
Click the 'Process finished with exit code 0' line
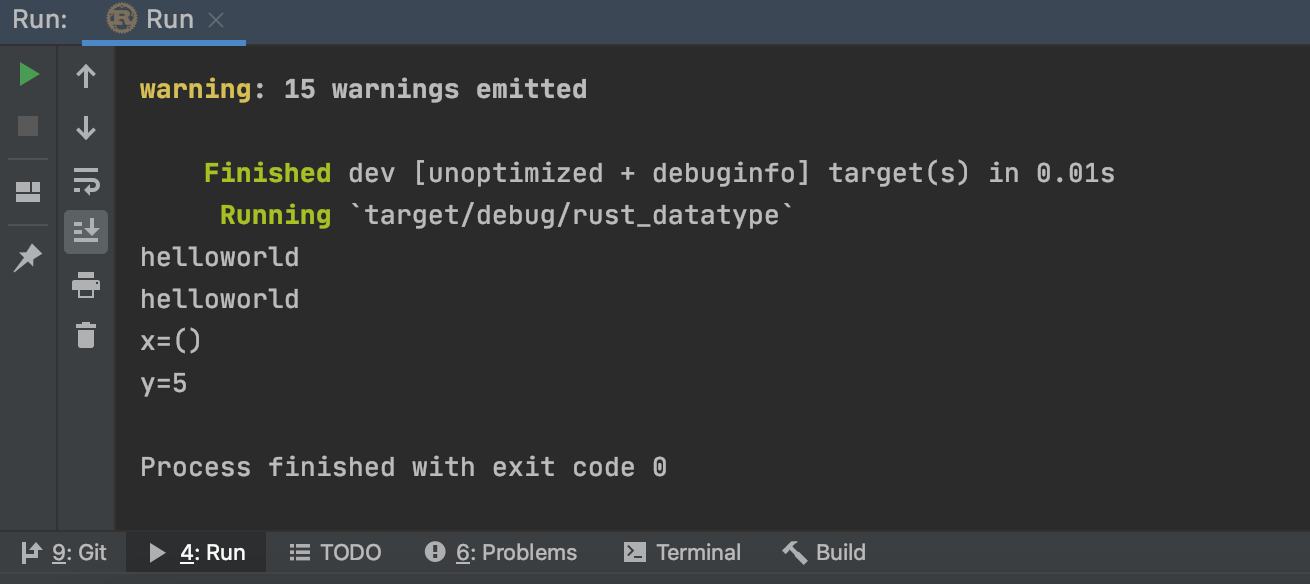[403, 467]
